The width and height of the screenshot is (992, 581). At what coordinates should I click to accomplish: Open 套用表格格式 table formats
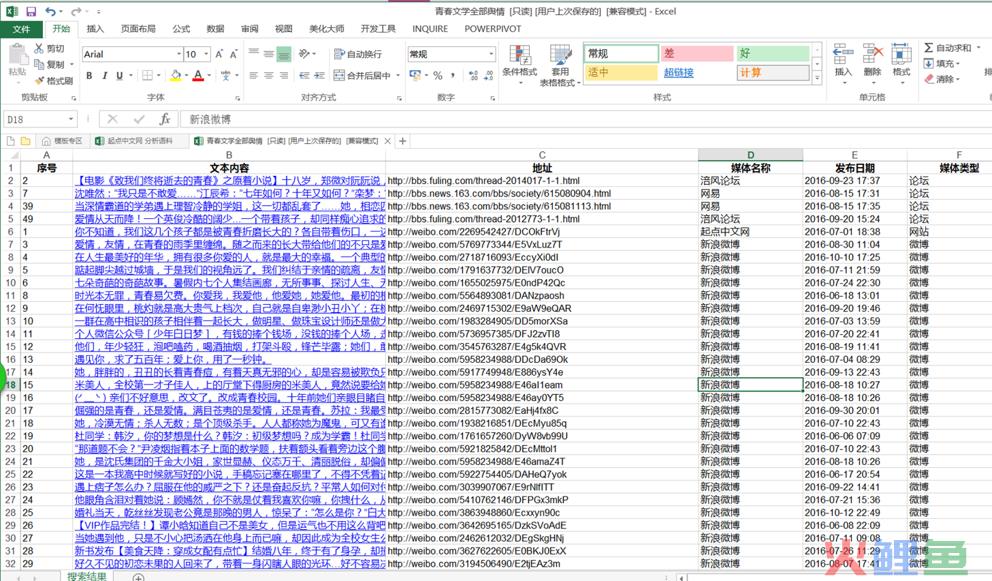coord(560,66)
